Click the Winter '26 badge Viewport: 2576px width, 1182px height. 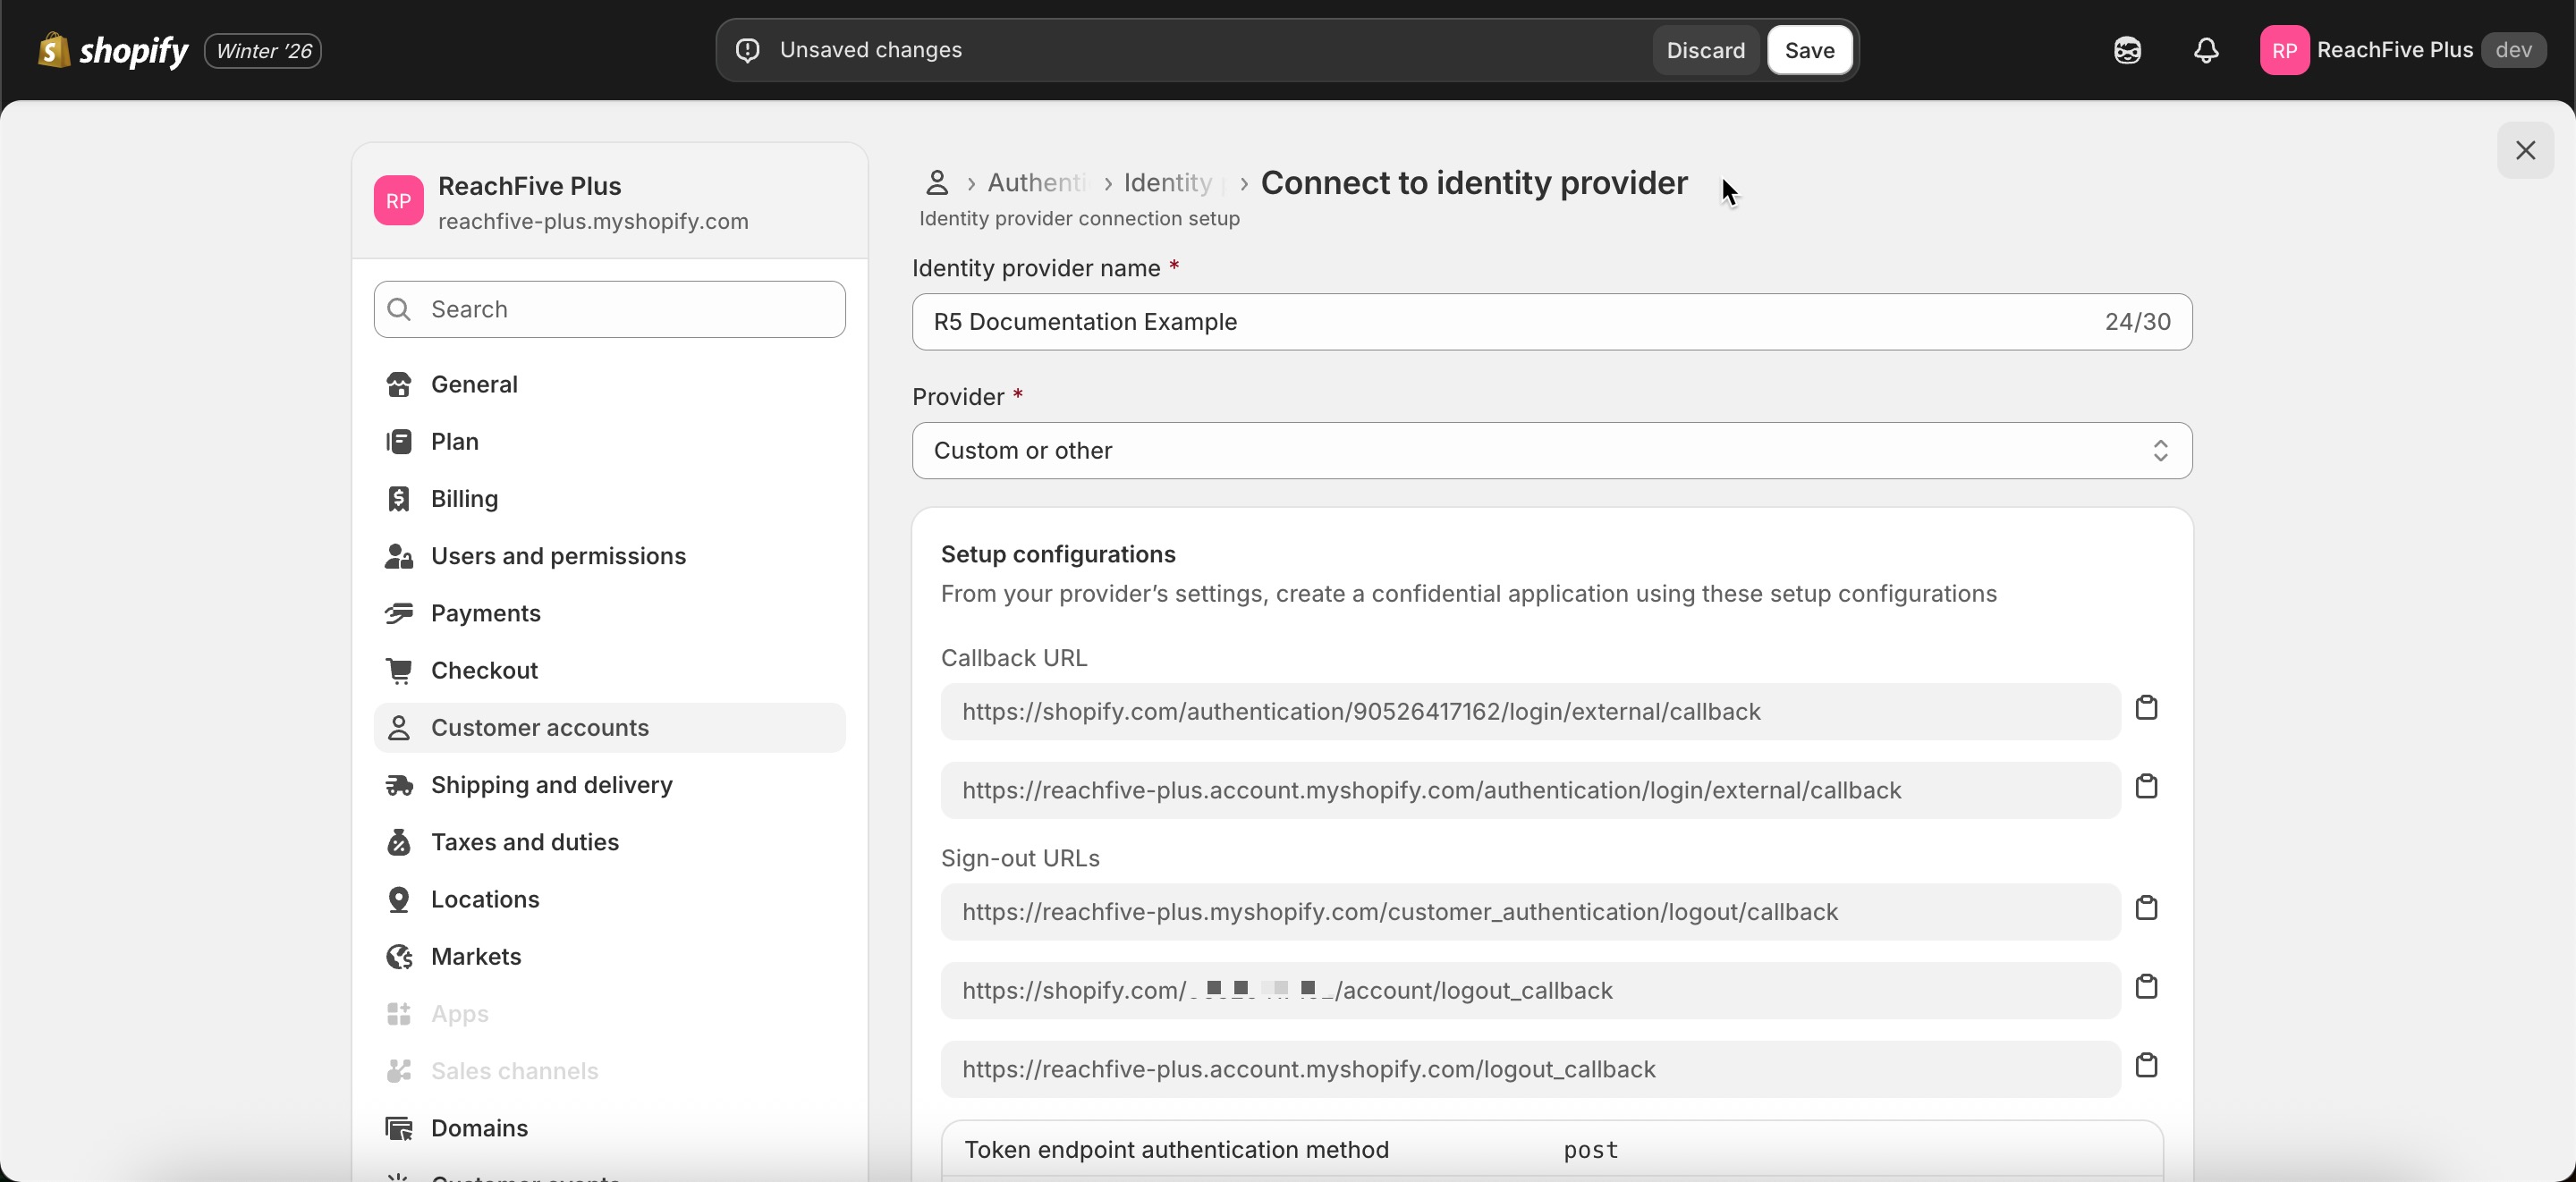(262, 50)
